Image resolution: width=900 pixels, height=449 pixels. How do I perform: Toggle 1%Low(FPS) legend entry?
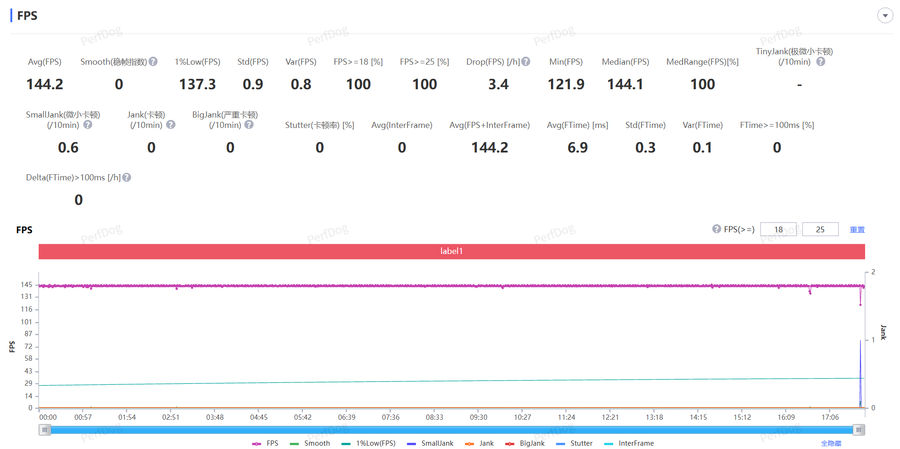pyautogui.click(x=368, y=443)
